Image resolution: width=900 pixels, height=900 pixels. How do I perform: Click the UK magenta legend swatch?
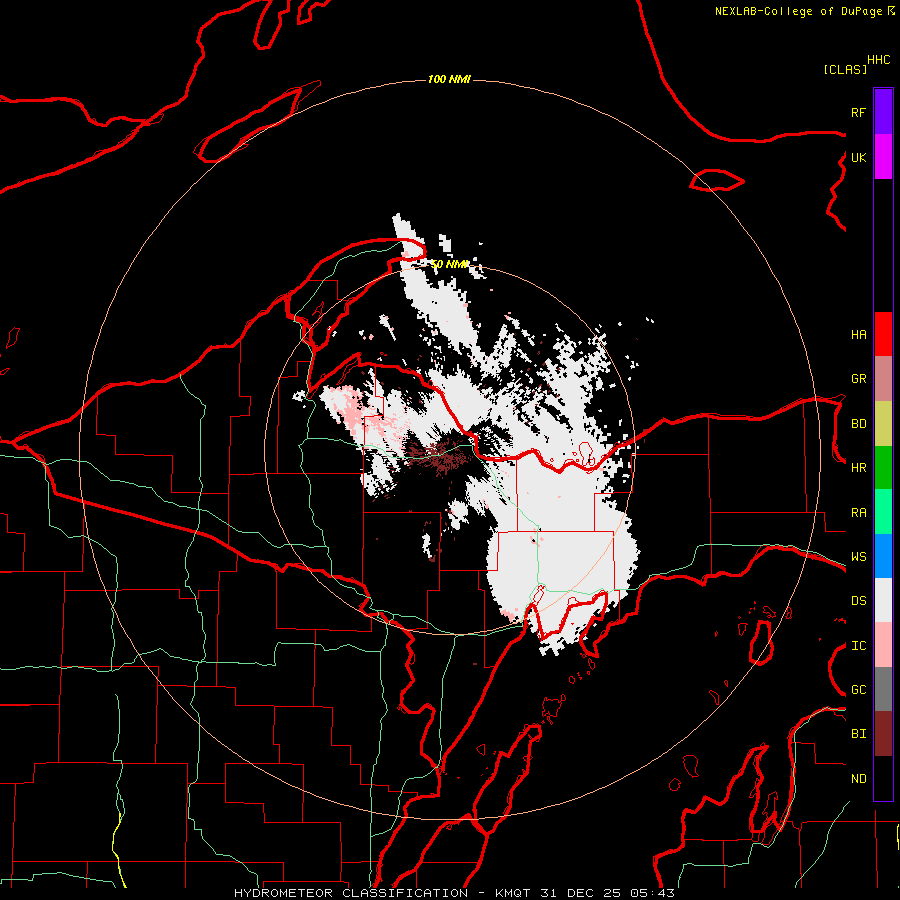883,157
